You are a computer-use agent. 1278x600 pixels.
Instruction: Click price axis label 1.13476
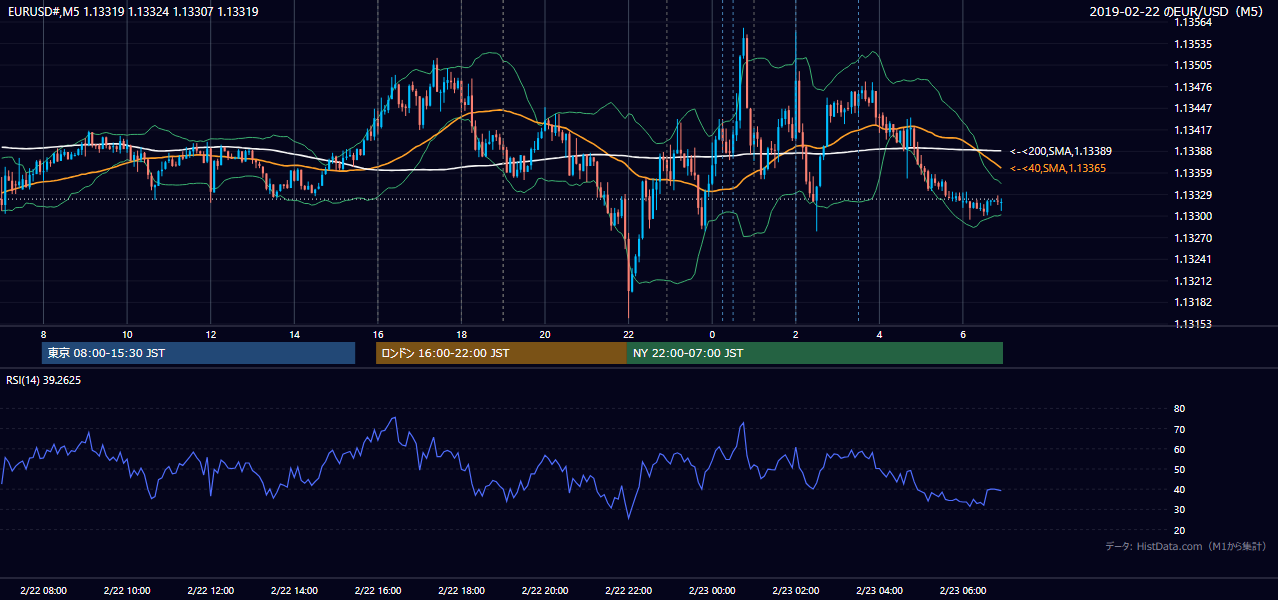click(x=1194, y=87)
